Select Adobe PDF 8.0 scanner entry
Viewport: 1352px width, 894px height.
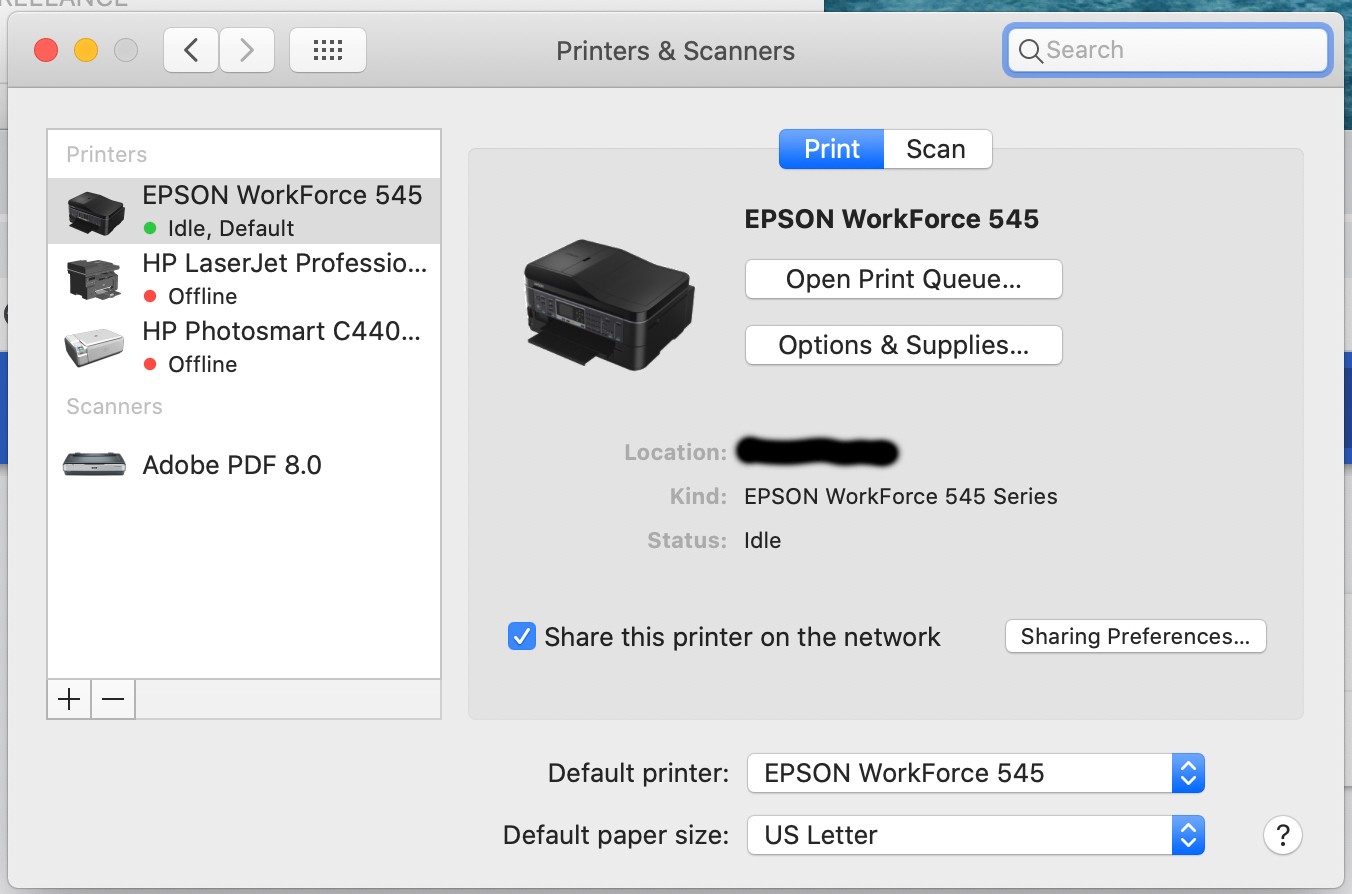(x=244, y=464)
